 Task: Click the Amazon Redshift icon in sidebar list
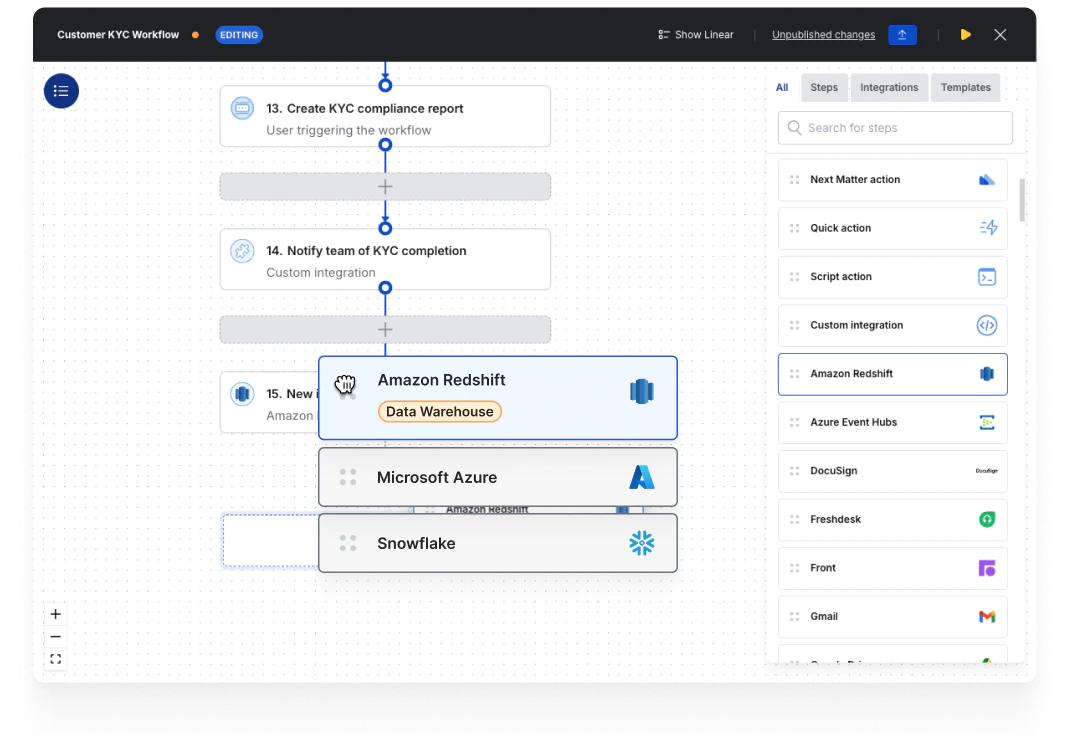[987, 374]
